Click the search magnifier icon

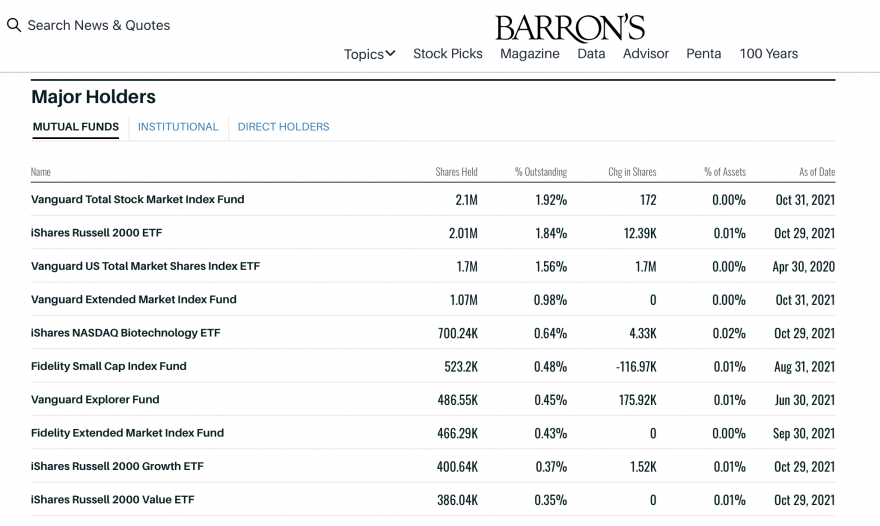14,25
